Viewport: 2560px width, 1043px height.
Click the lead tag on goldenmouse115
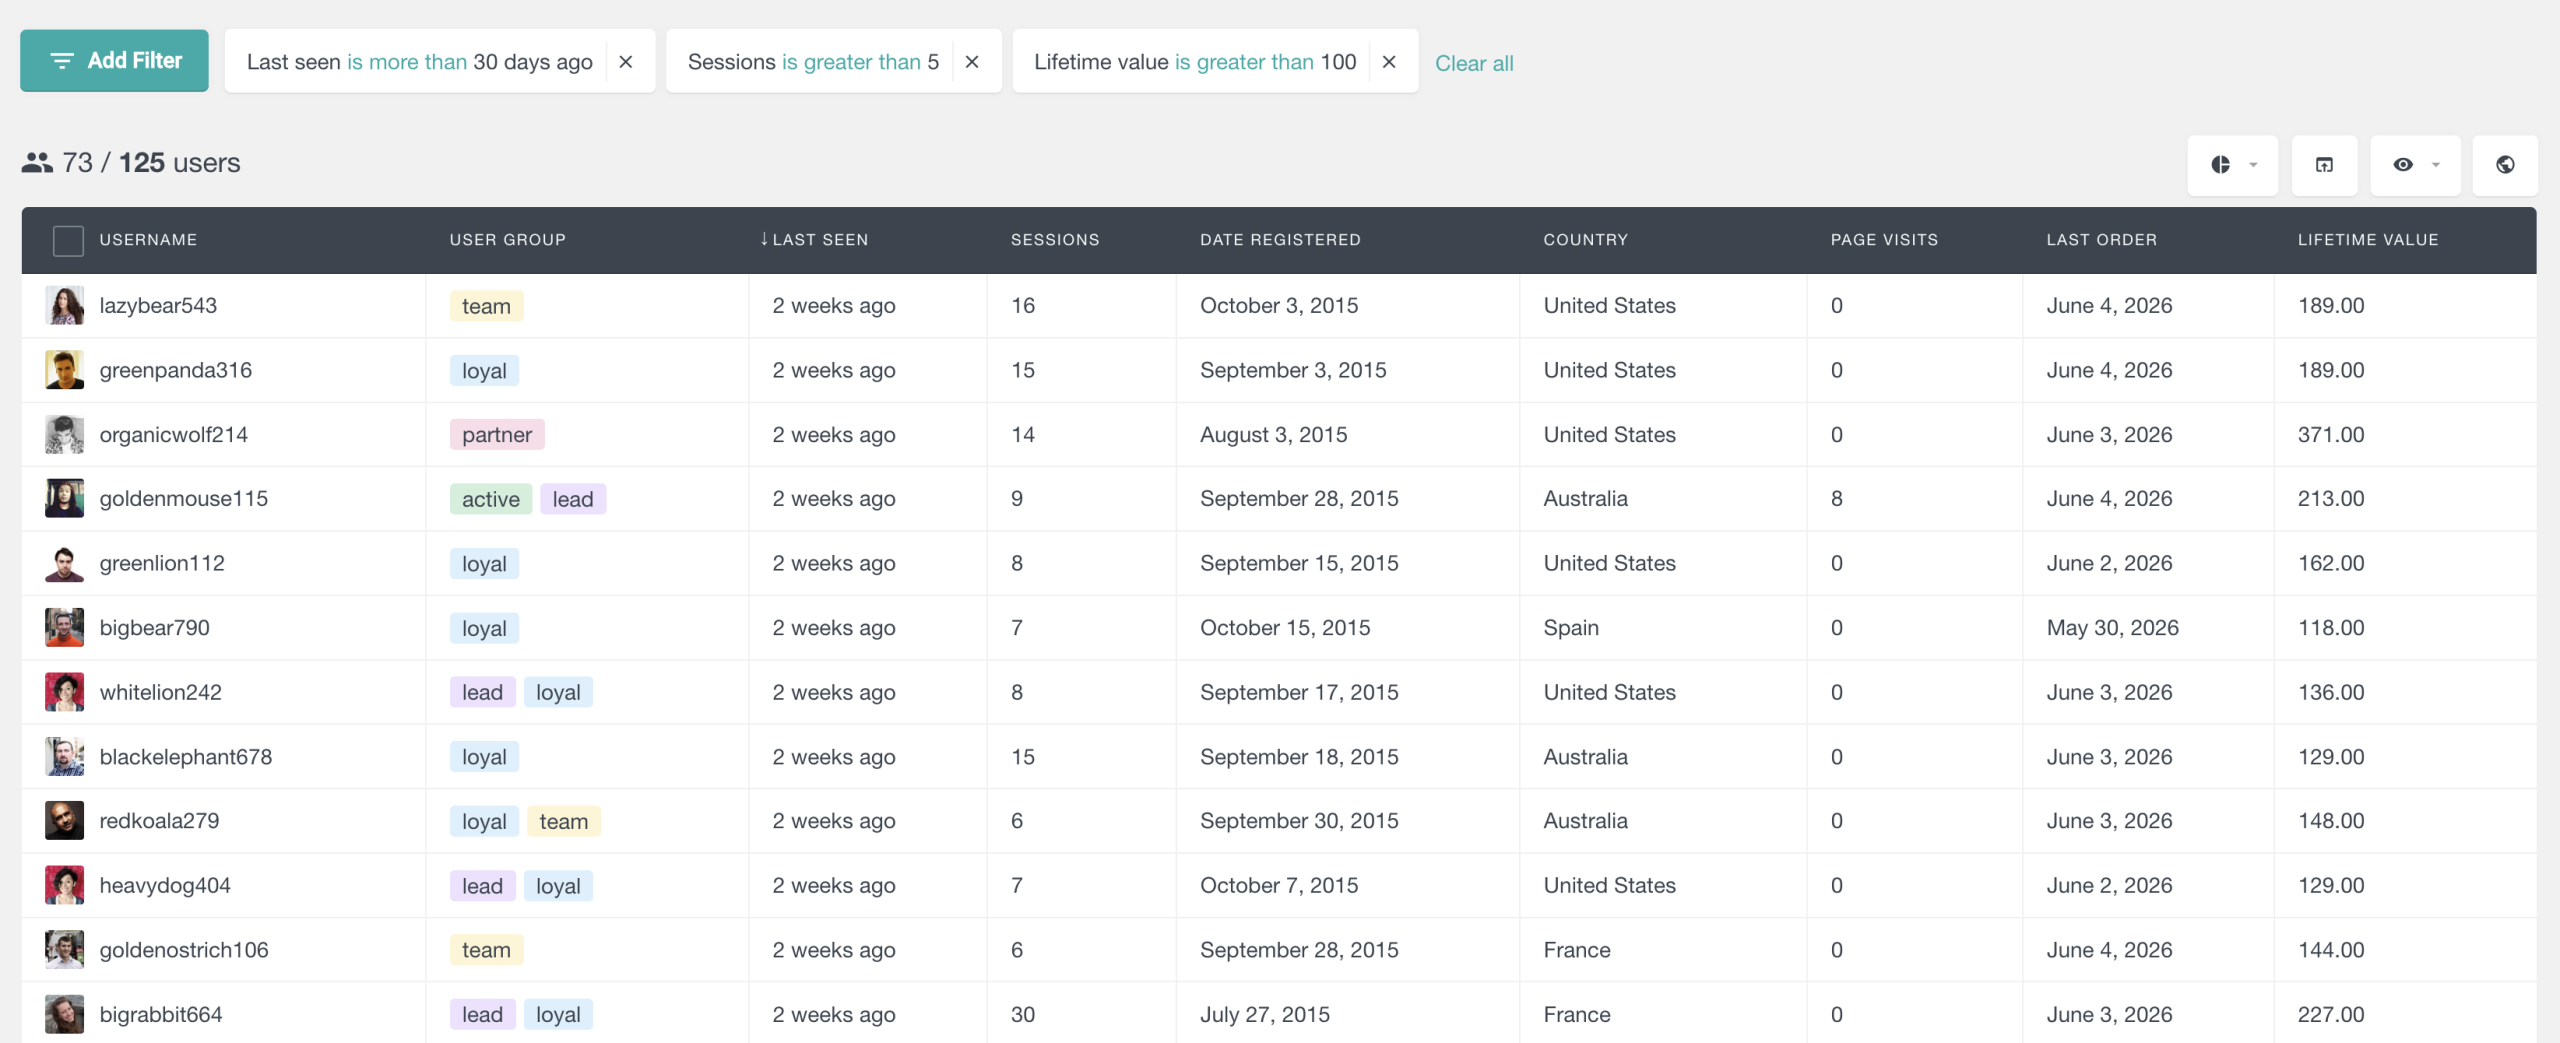pyautogui.click(x=573, y=499)
